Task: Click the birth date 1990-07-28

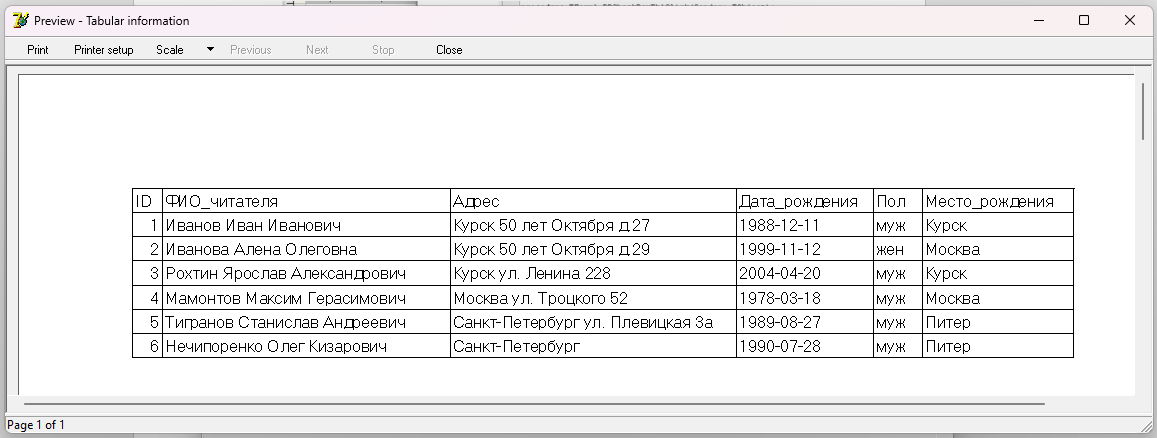Action: coord(805,346)
